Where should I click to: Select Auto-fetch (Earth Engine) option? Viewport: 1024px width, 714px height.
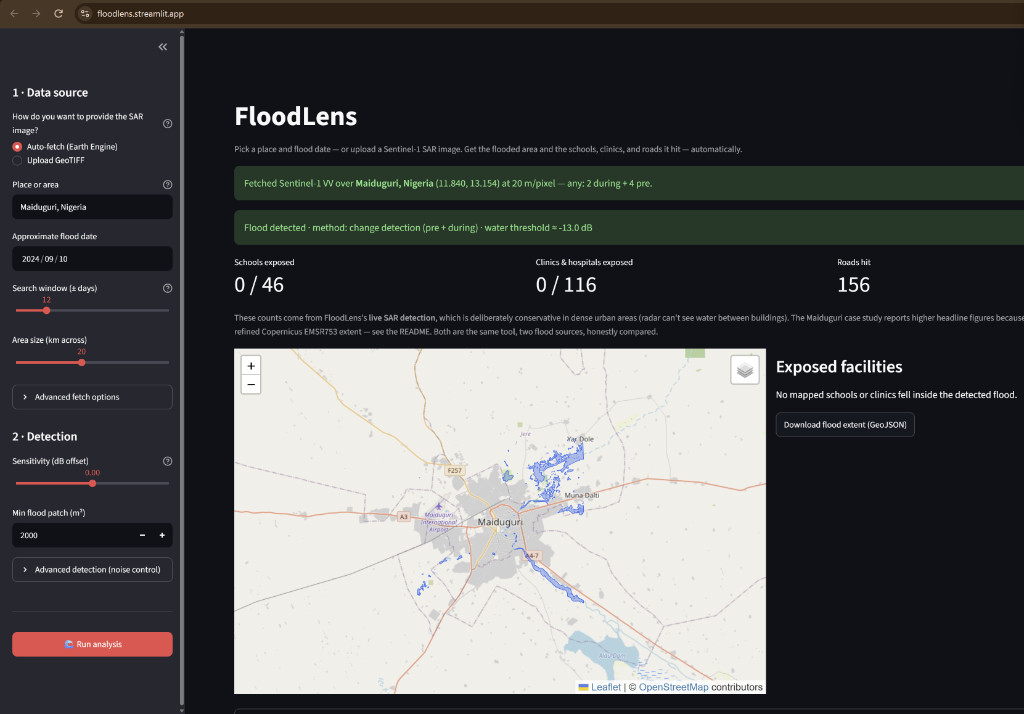click(x=65, y=147)
